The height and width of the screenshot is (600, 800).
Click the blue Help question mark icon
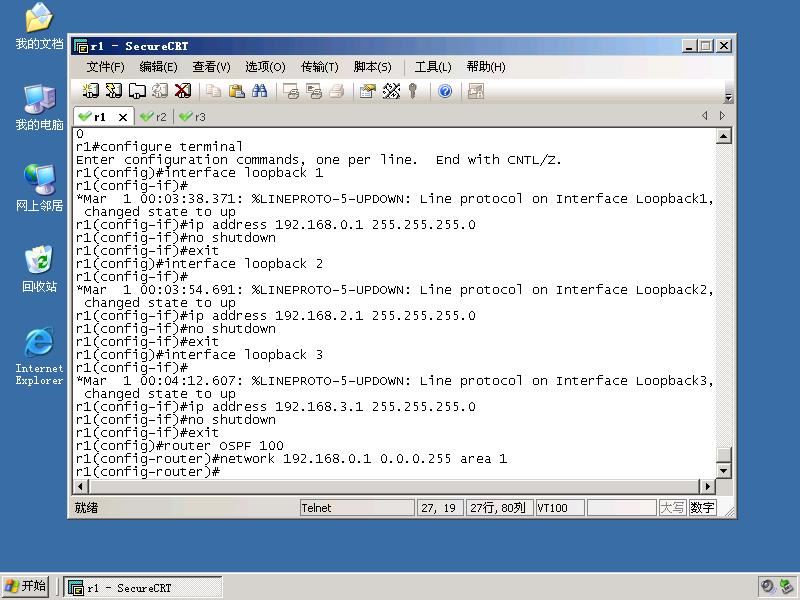[x=445, y=91]
